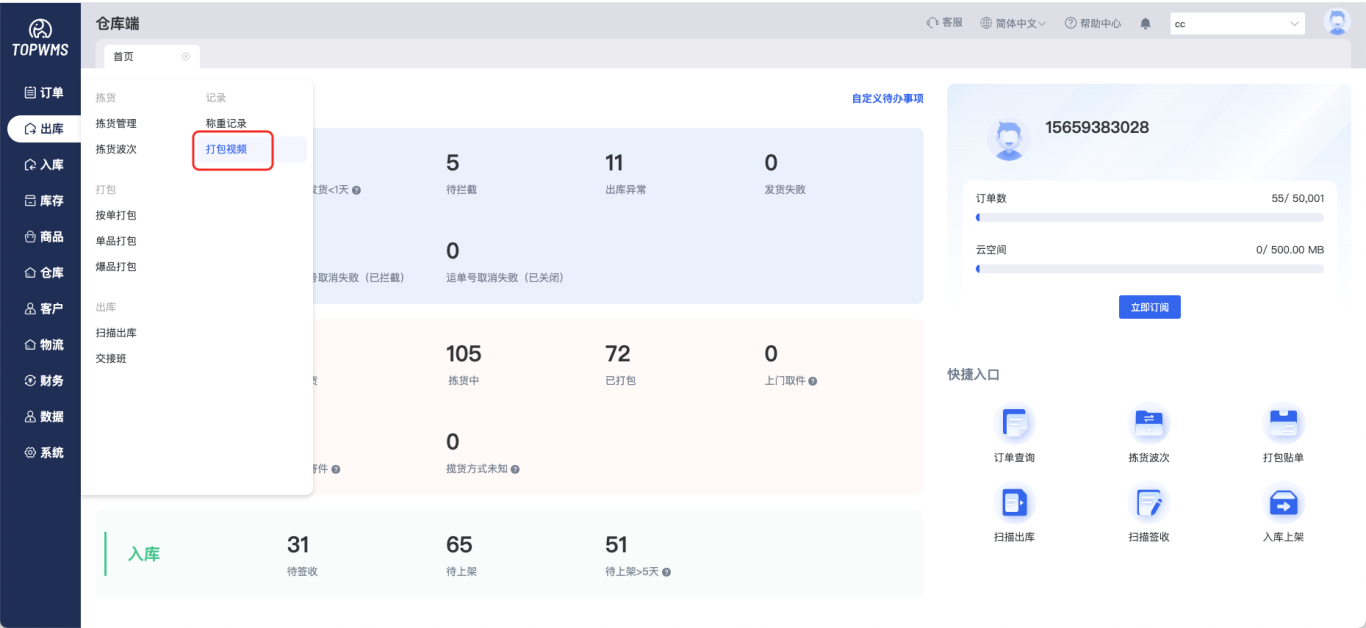1366x628 pixels.
Task: Click the 运单号取消失败（已关闭） count
Action: coord(452,251)
